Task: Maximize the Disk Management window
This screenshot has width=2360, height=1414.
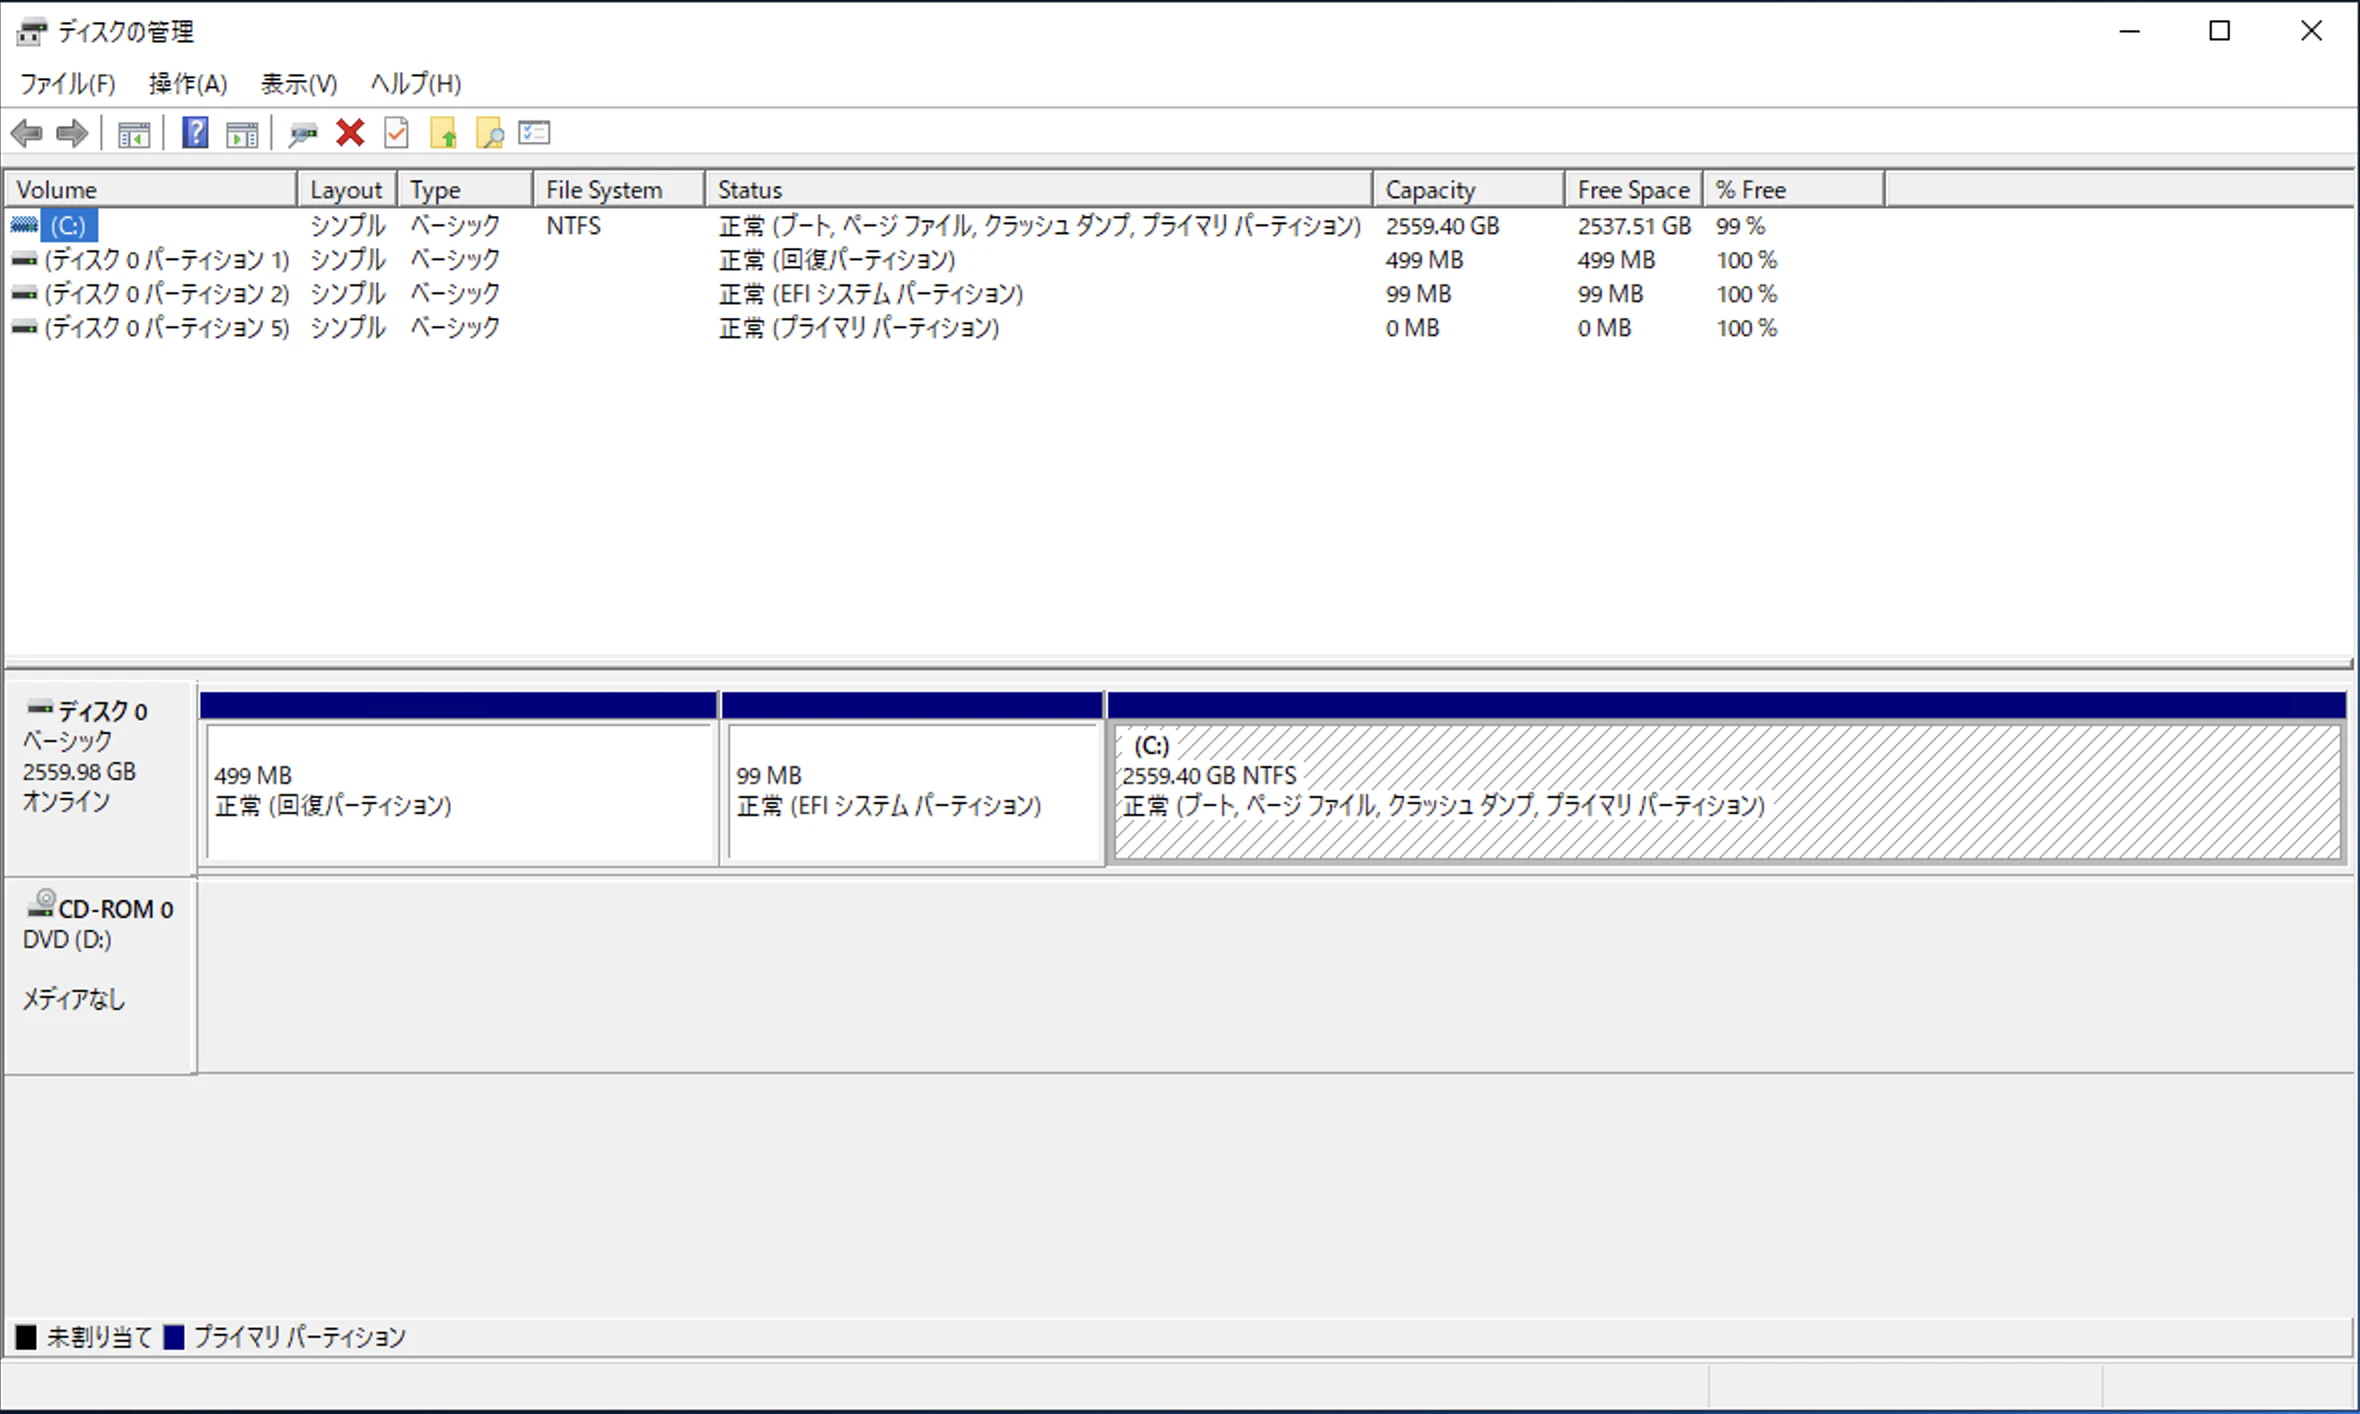Action: click(x=2220, y=31)
